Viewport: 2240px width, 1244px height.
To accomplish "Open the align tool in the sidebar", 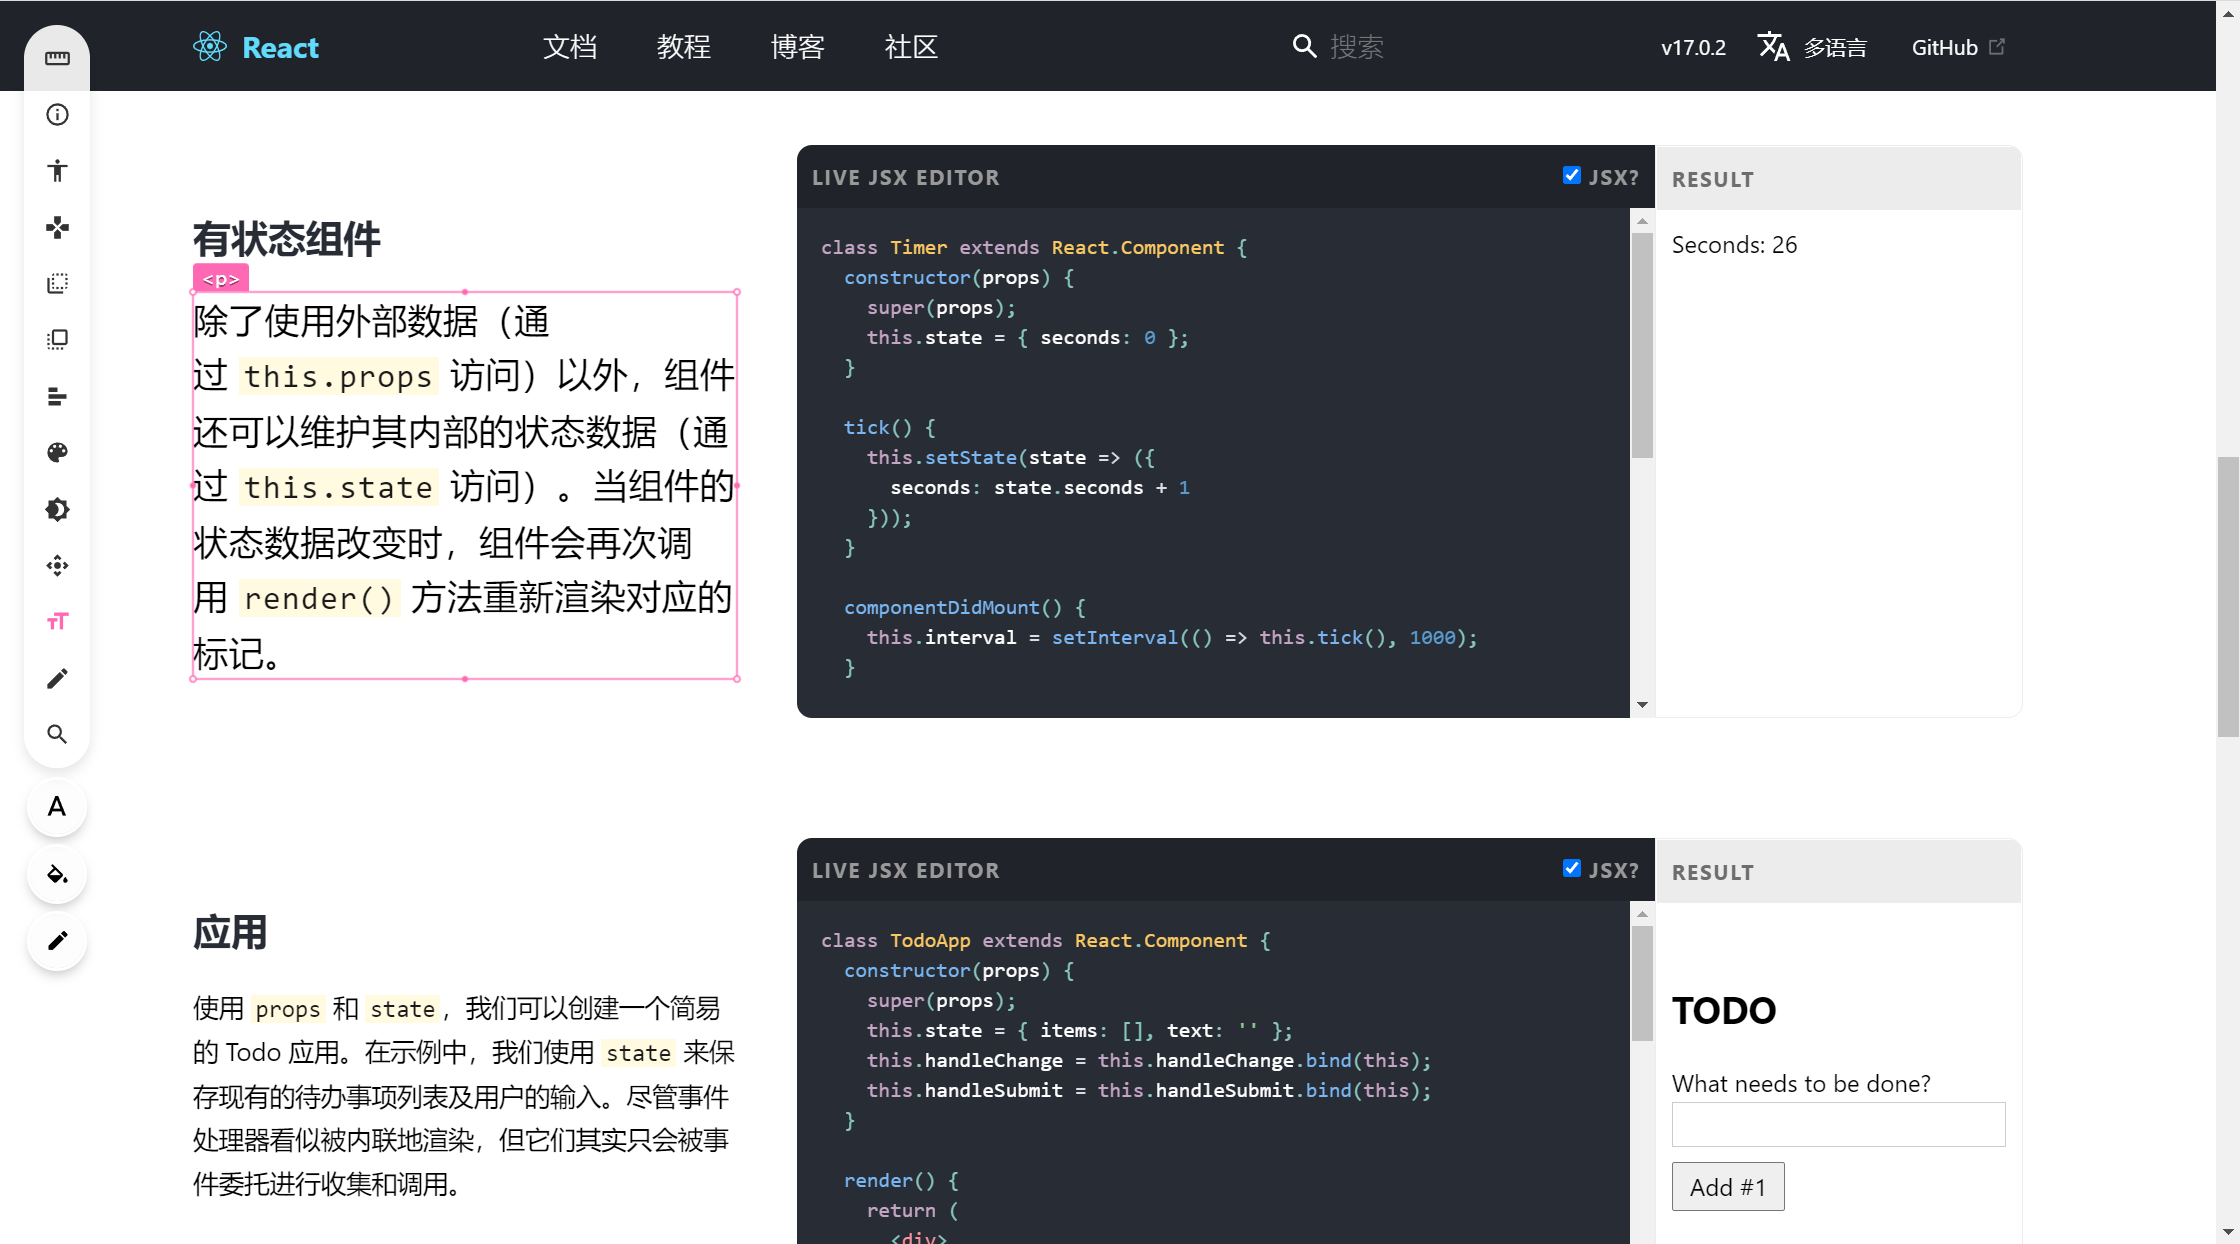I will (x=57, y=397).
